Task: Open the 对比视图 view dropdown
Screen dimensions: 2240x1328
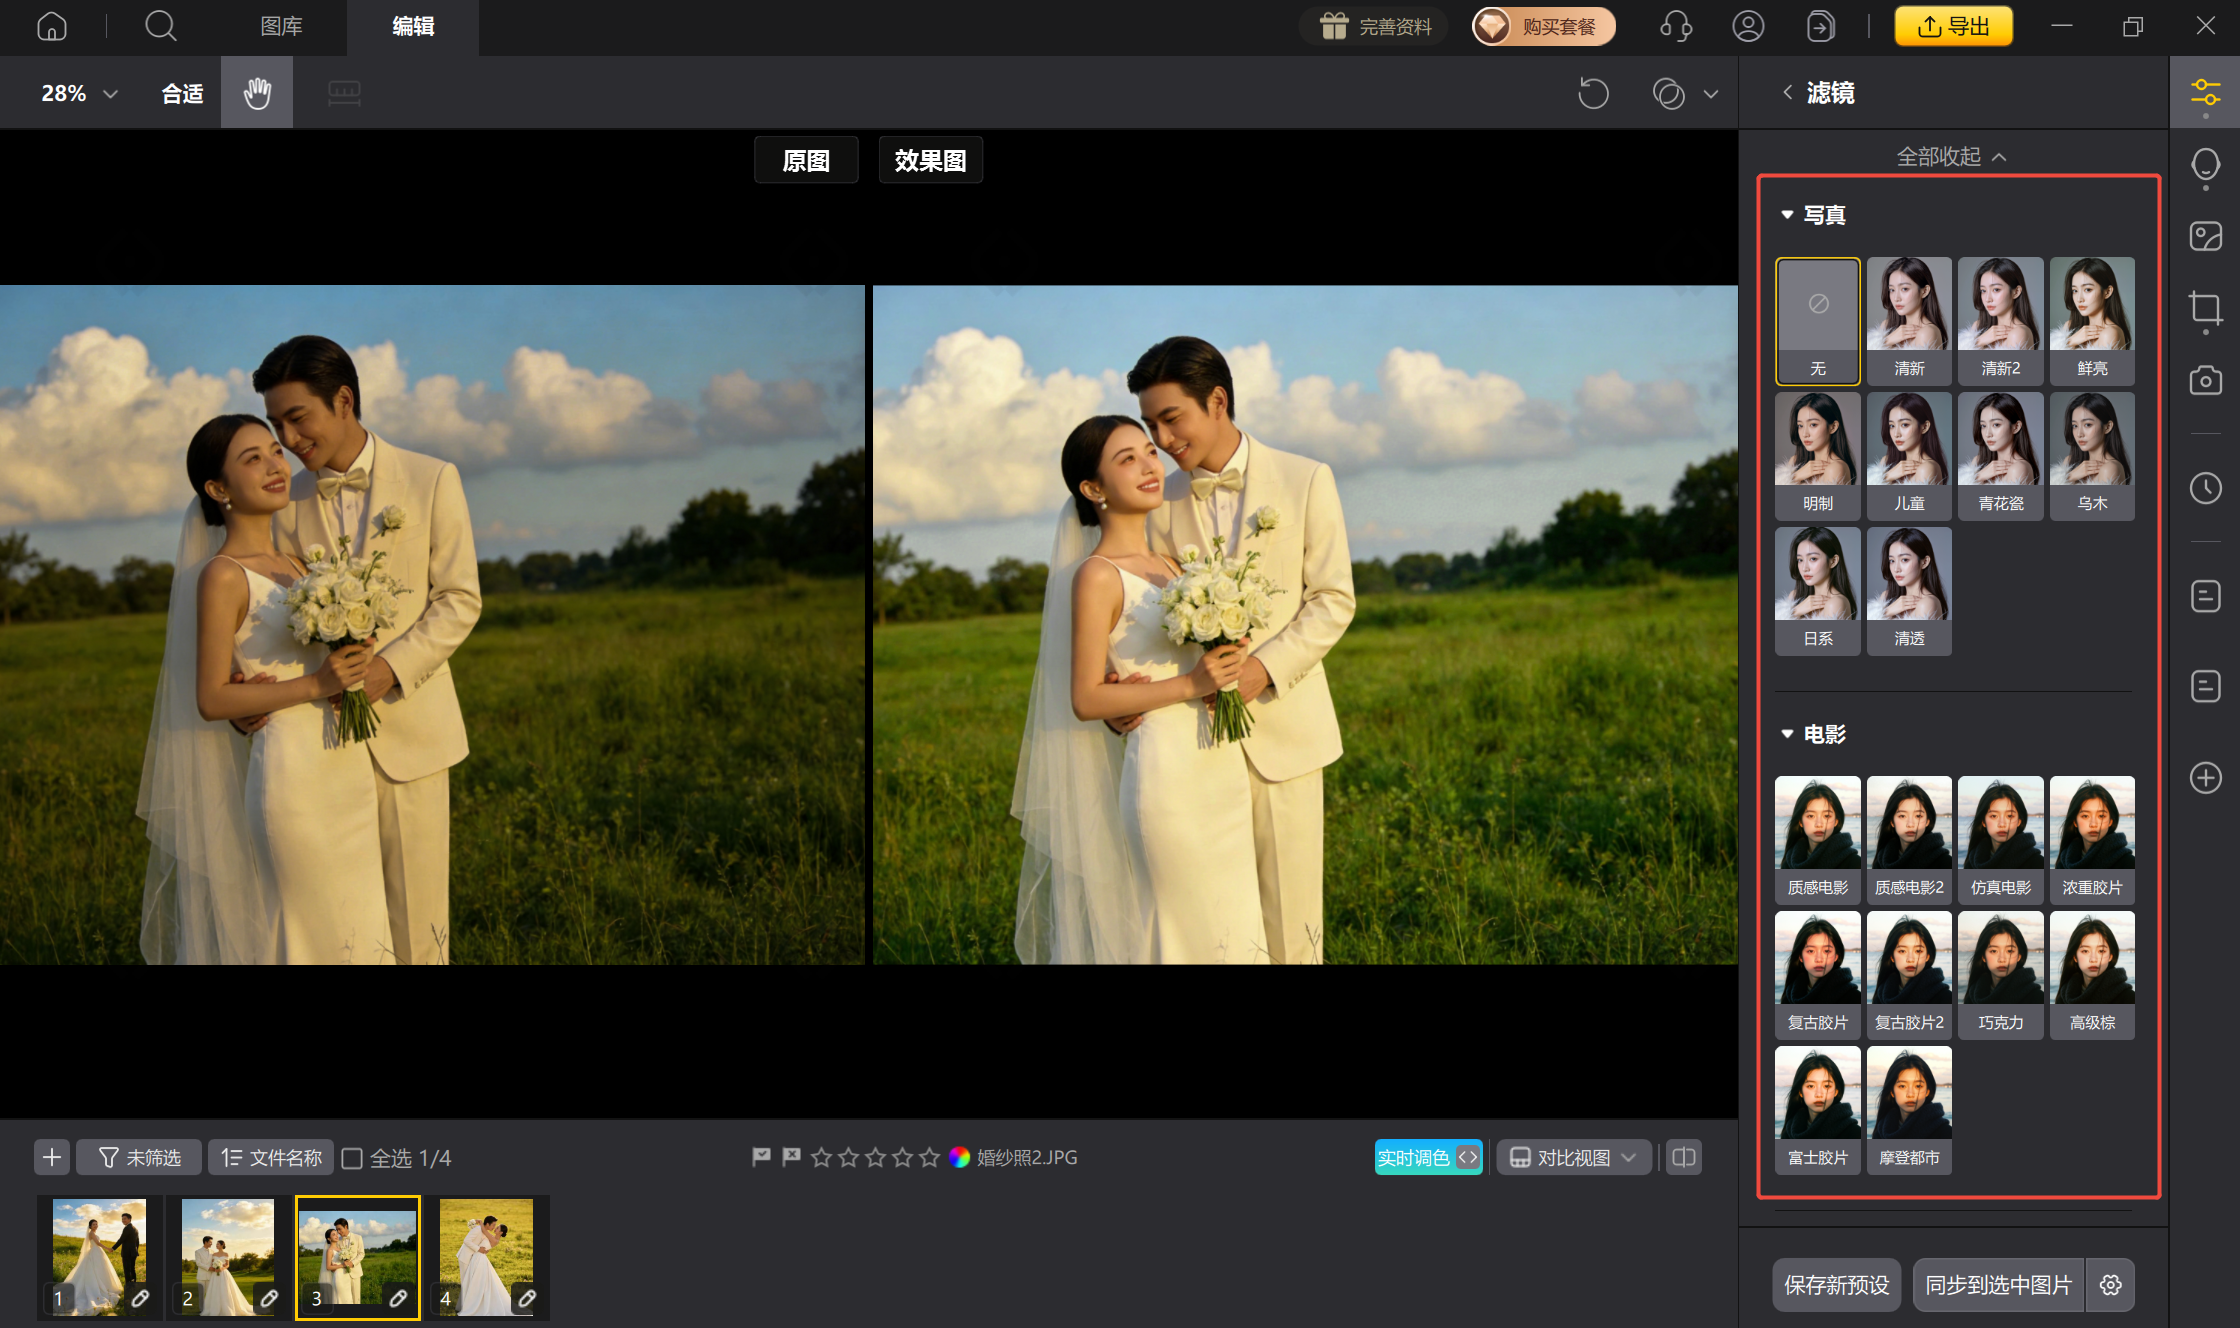Action: [1573, 1157]
